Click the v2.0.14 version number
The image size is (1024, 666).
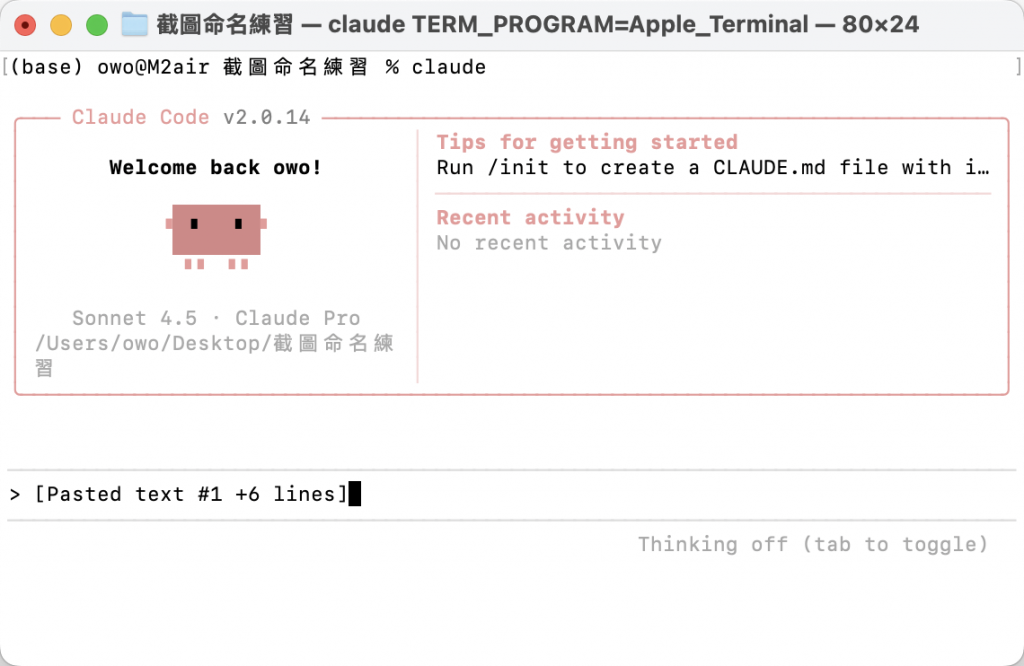(266, 117)
